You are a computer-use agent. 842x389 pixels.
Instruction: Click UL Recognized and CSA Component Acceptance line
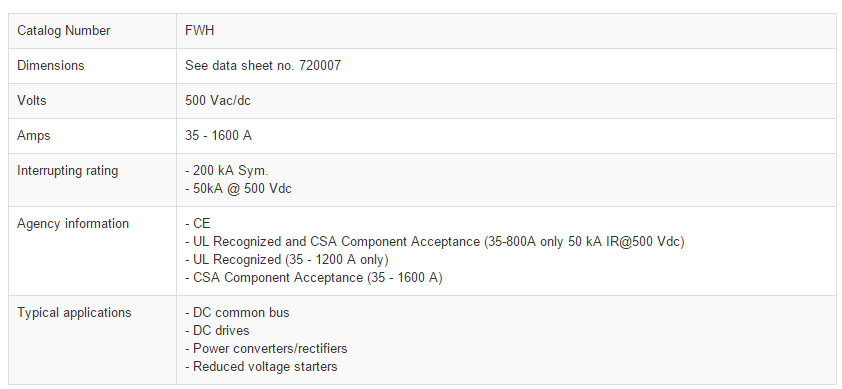pyautogui.click(x=434, y=242)
